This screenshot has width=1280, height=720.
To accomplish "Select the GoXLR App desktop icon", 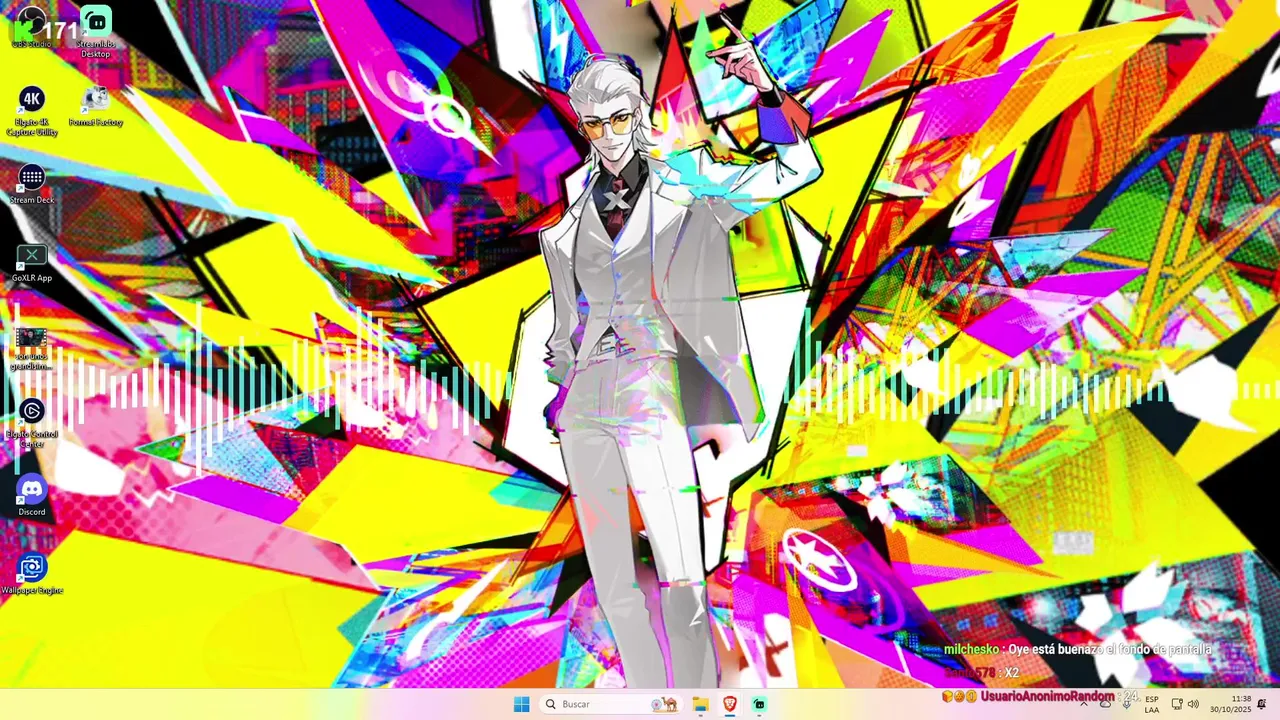I will tap(32, 262).
